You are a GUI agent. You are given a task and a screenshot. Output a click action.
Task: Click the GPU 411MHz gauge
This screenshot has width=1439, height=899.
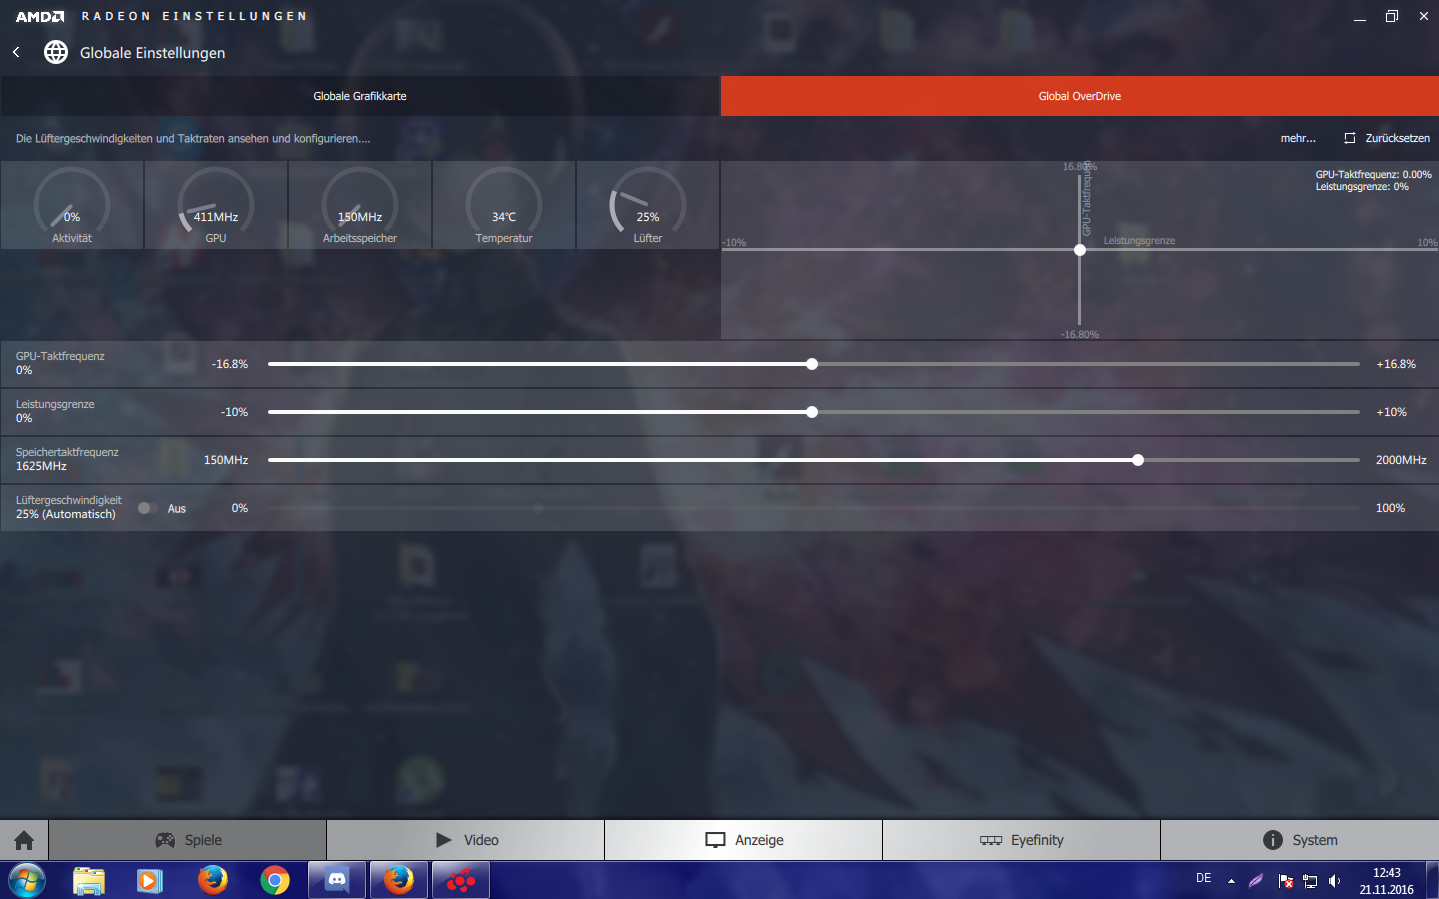coord(216,205)
